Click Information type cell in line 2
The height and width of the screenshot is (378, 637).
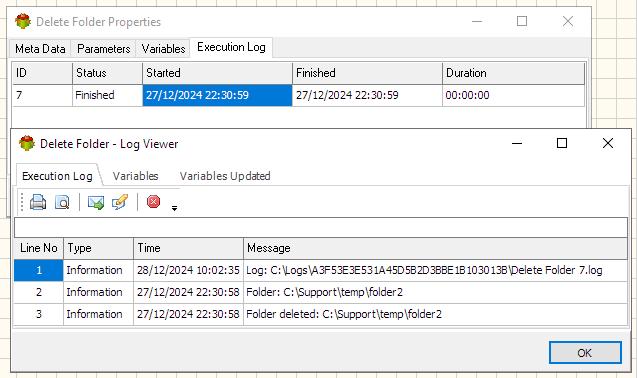pyautogui.click(x=98, y=292)
